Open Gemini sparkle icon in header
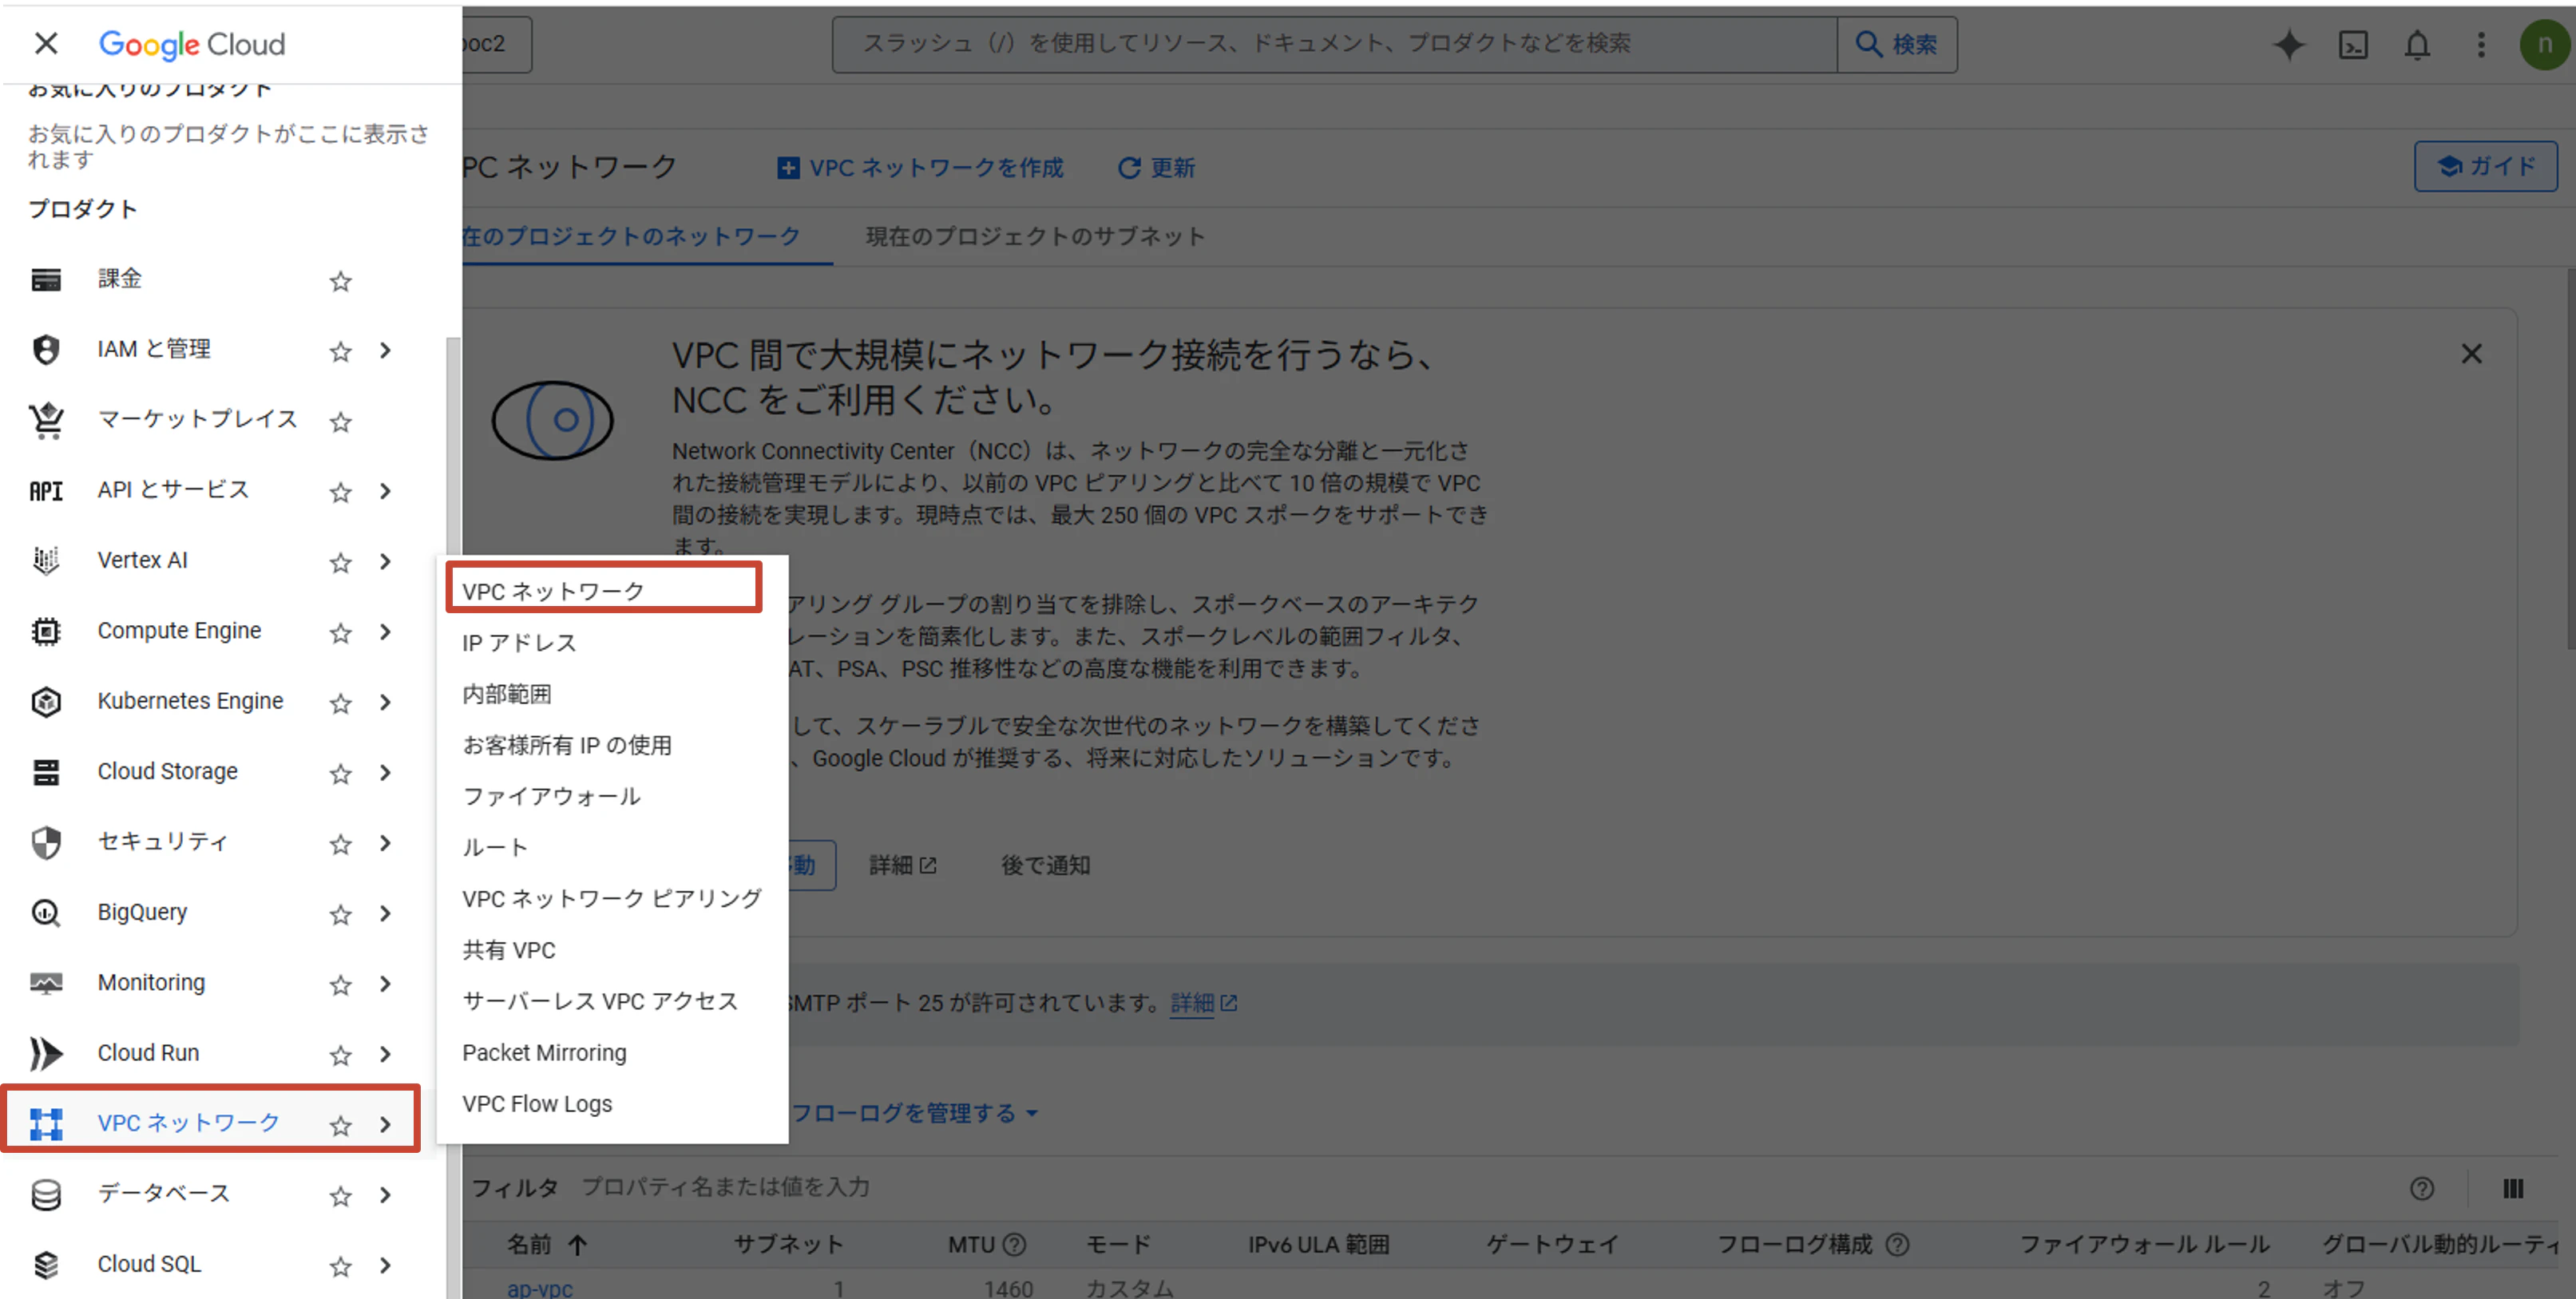2576x1299 pixels. pyautogui.click(x=2288, y=44)
